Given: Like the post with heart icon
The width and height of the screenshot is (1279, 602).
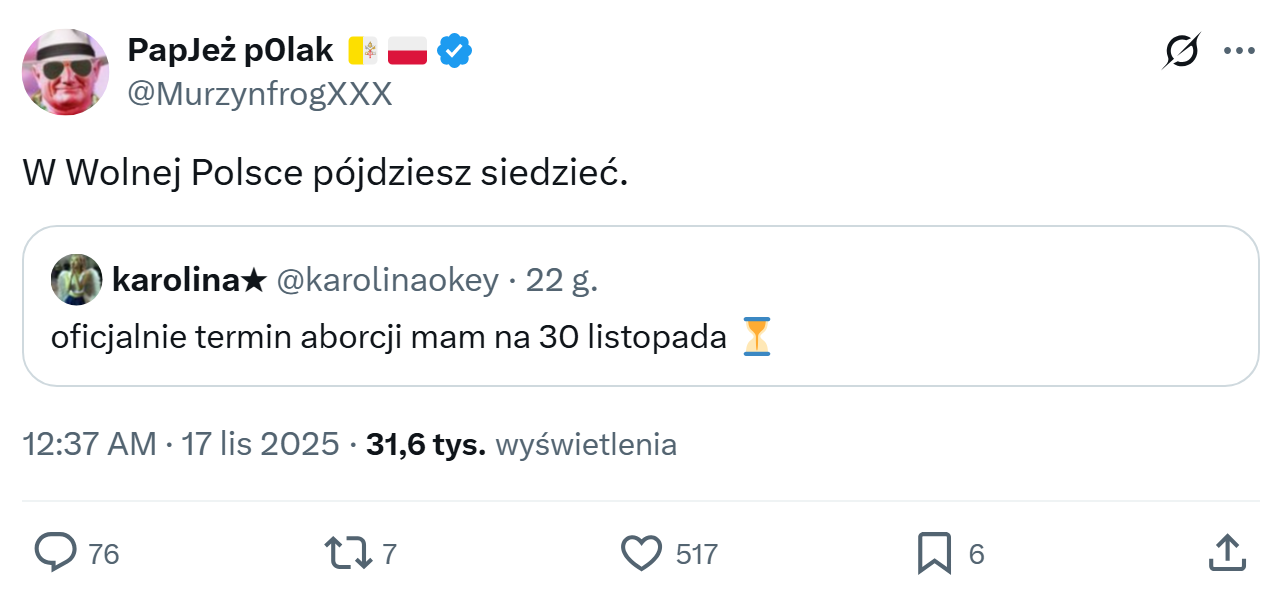Looking at the screenshot, I should point(642,552).
